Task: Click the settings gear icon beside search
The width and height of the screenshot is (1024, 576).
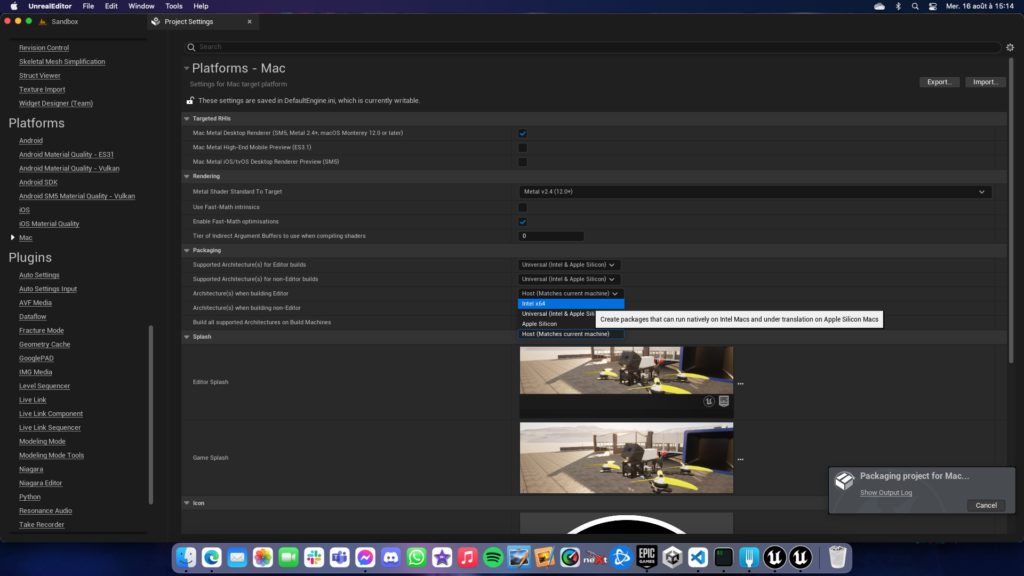Action: click(x=1010, y=47)
